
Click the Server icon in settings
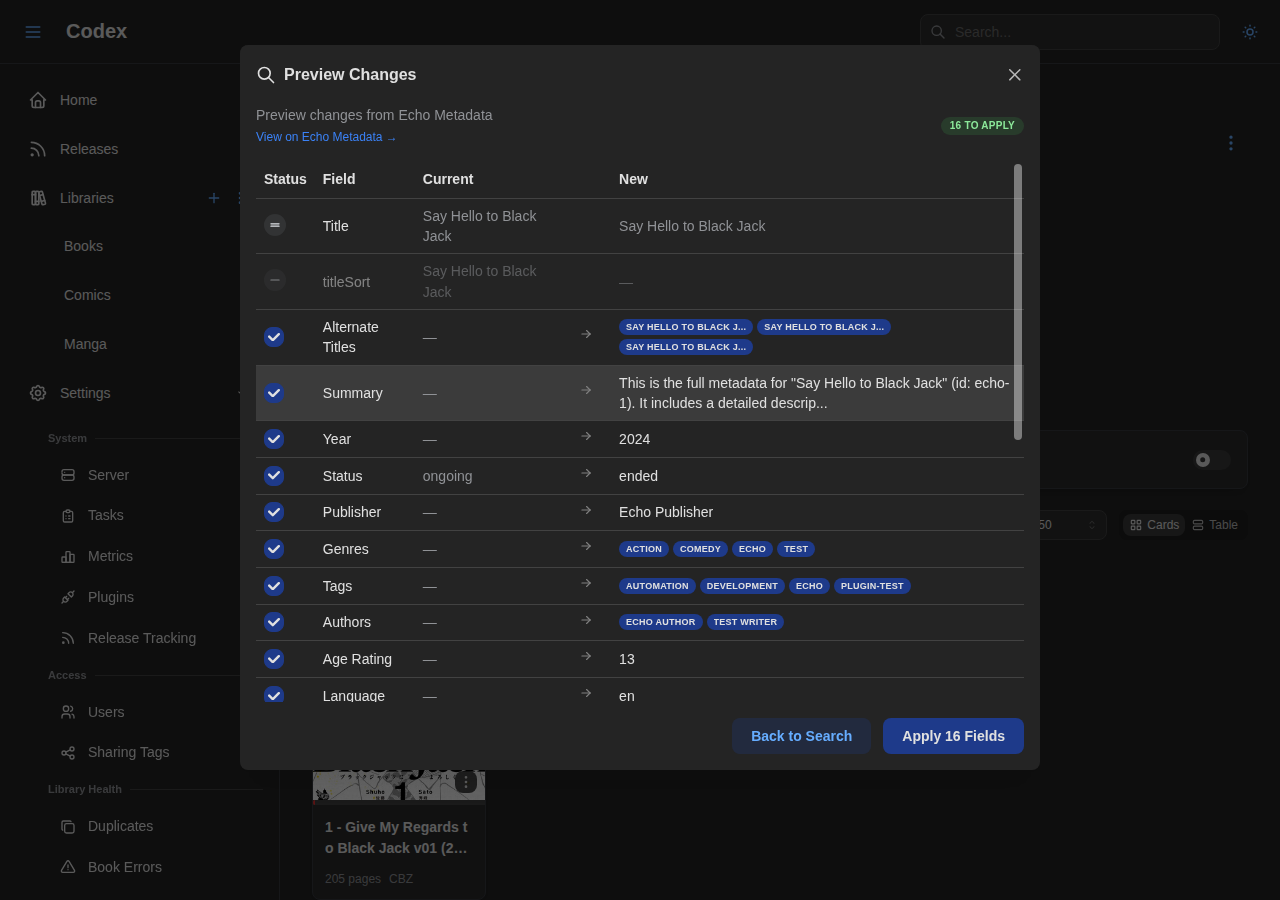pyautogui.click(x=68, y=475)
